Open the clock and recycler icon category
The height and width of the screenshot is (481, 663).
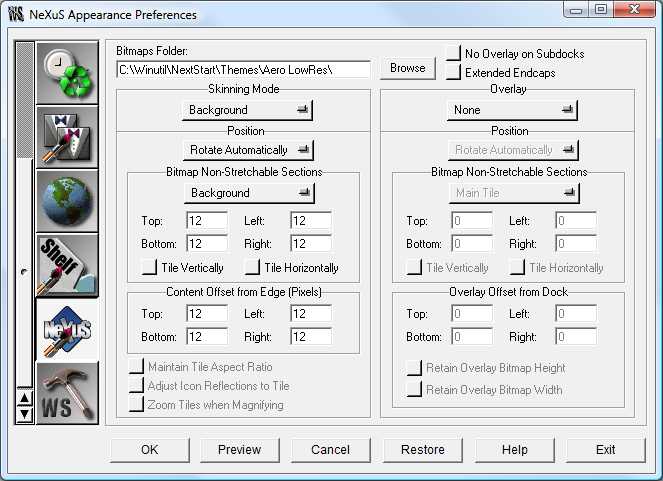pos(67,73)
